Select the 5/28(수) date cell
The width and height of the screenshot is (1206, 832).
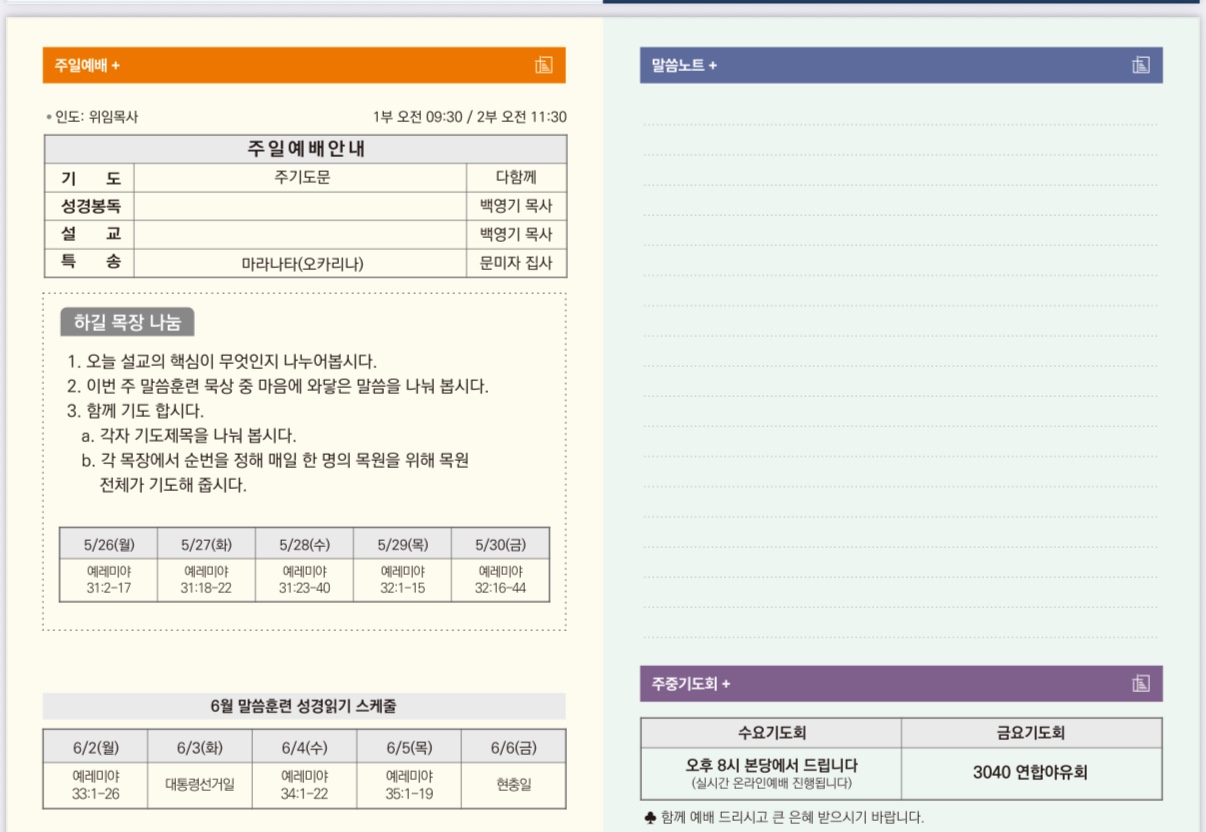[304, 544]
